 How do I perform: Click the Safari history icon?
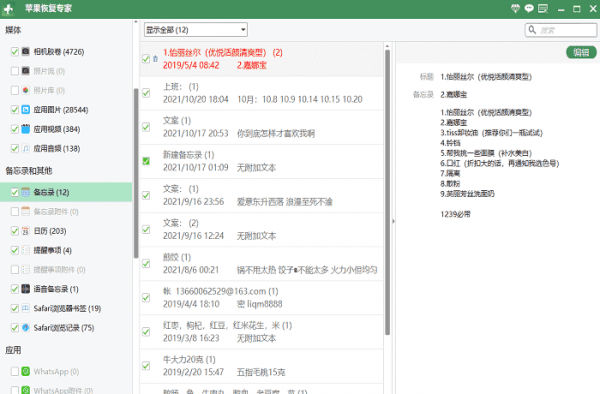25,327
